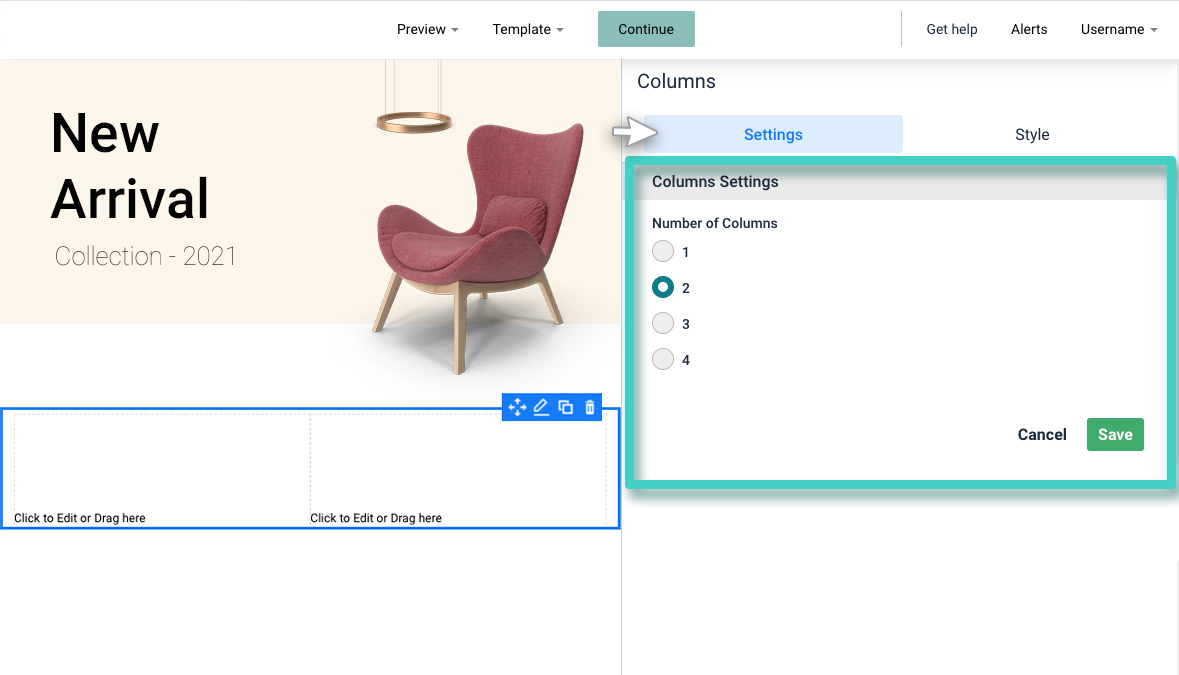
Task: Click the 'Columns' panel title
Action: tap(676, 81)
